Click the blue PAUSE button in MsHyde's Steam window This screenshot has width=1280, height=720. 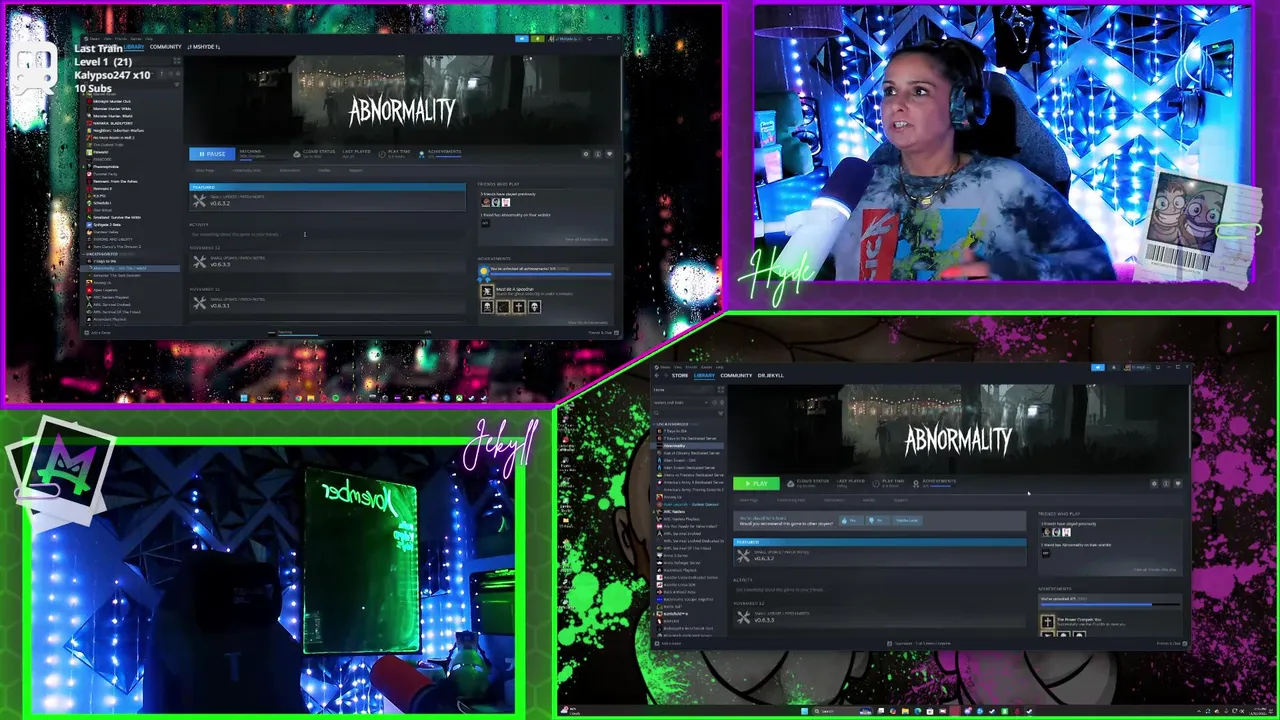(212, 154)
